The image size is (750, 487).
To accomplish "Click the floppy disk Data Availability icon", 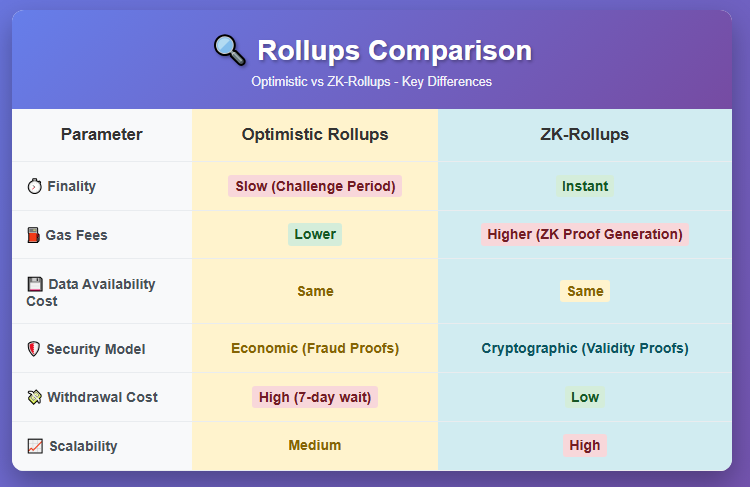I will [x=35, y=285].
